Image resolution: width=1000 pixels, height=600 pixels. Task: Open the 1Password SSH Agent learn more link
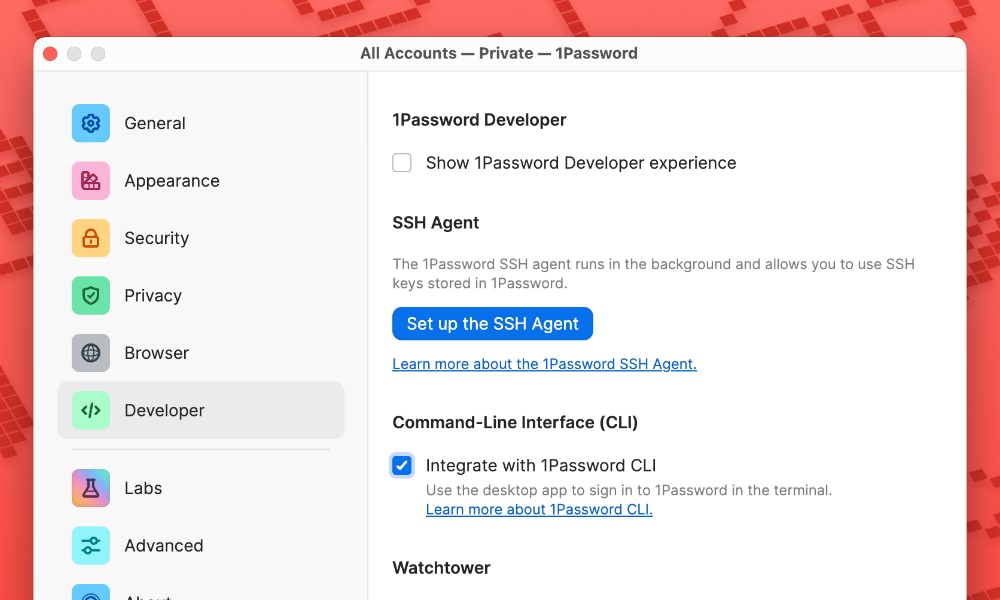point(544,364)
